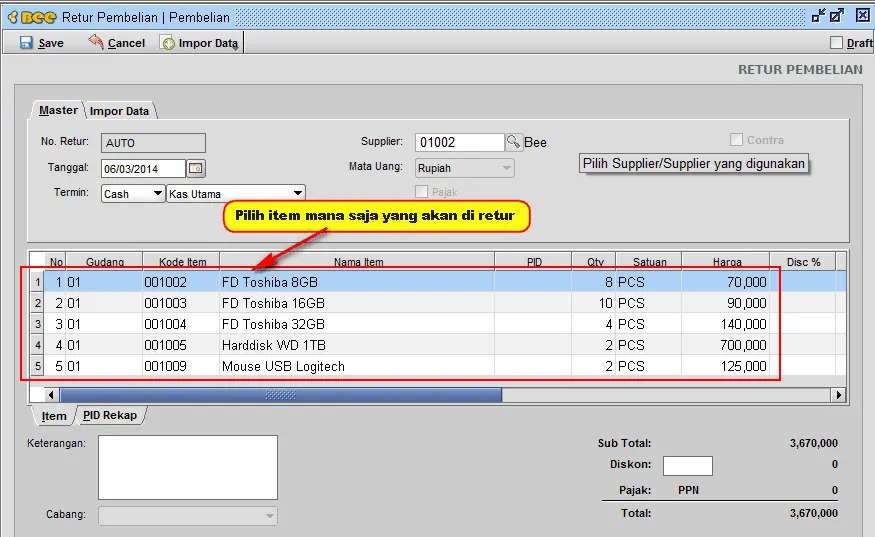Click the Nama Item column header

(x=358, y=261)
